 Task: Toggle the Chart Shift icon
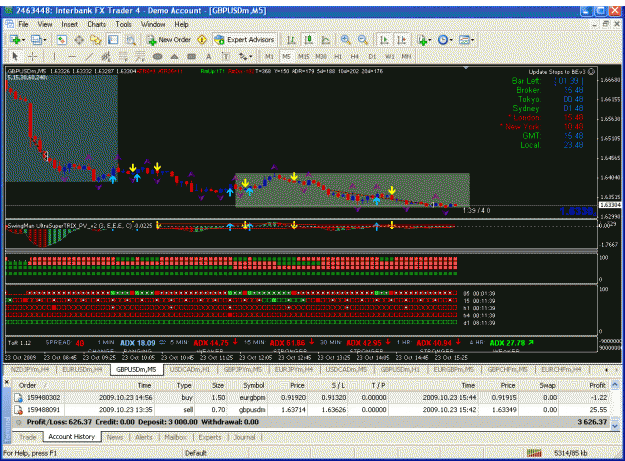(x=402, y=40)
